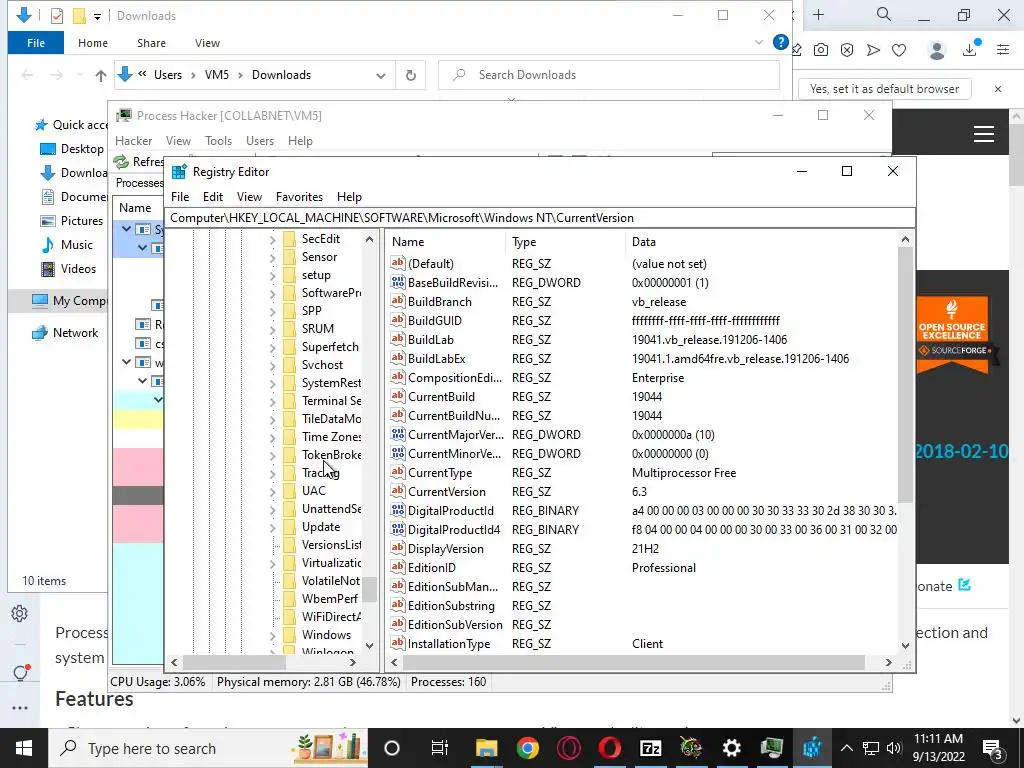Open 7-Zip from the taskbar

(x=650, y=748)
